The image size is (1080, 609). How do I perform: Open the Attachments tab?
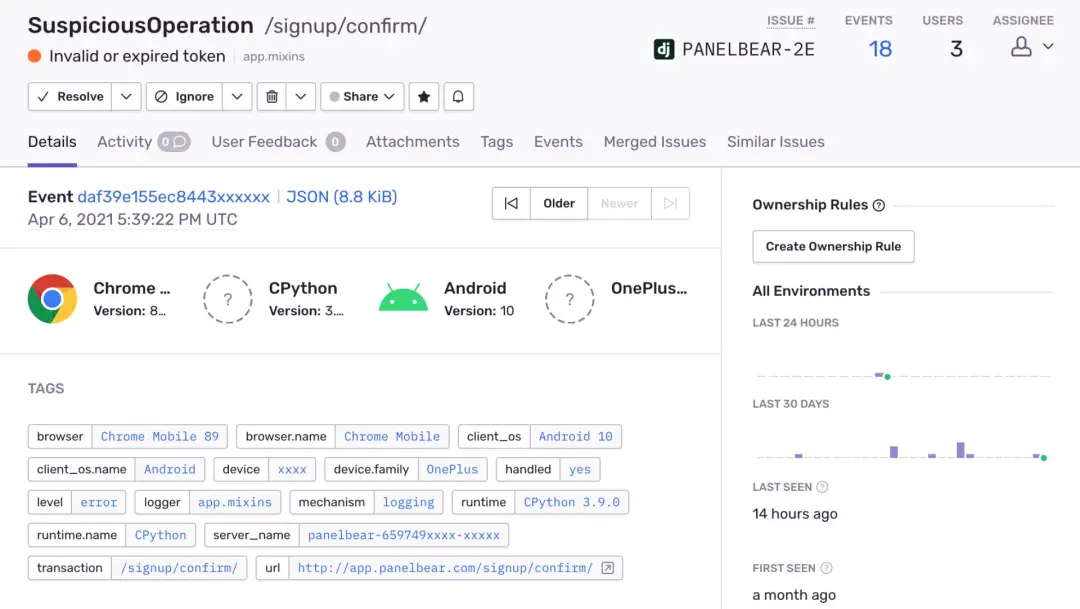click(413, 142)
